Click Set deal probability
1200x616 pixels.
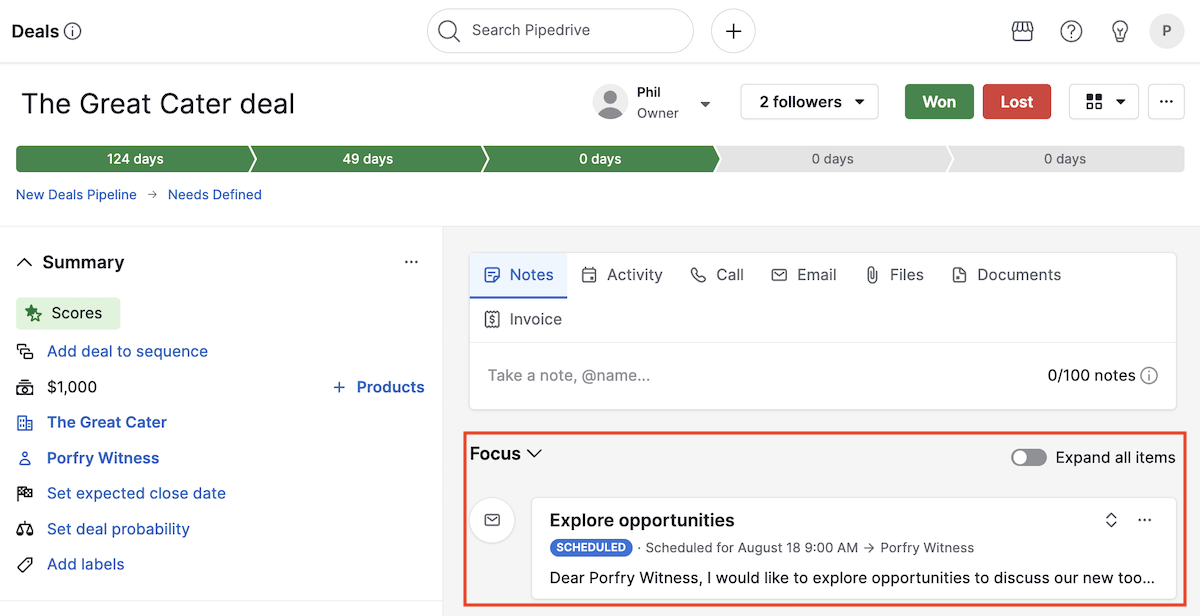coord(118,529)
